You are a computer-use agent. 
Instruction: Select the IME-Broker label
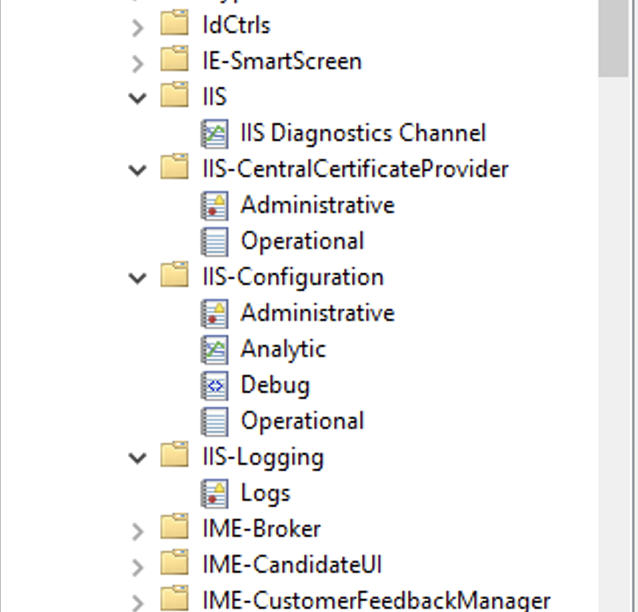pos(262,529)
